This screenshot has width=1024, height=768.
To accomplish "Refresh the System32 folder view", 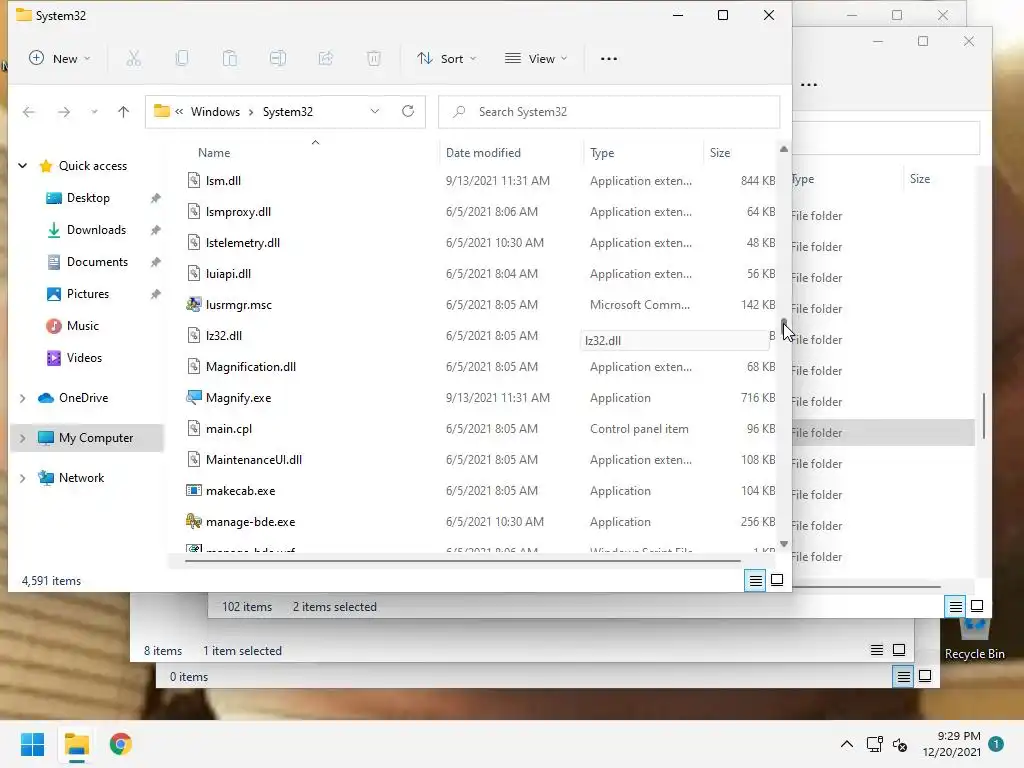I will 408,112.
